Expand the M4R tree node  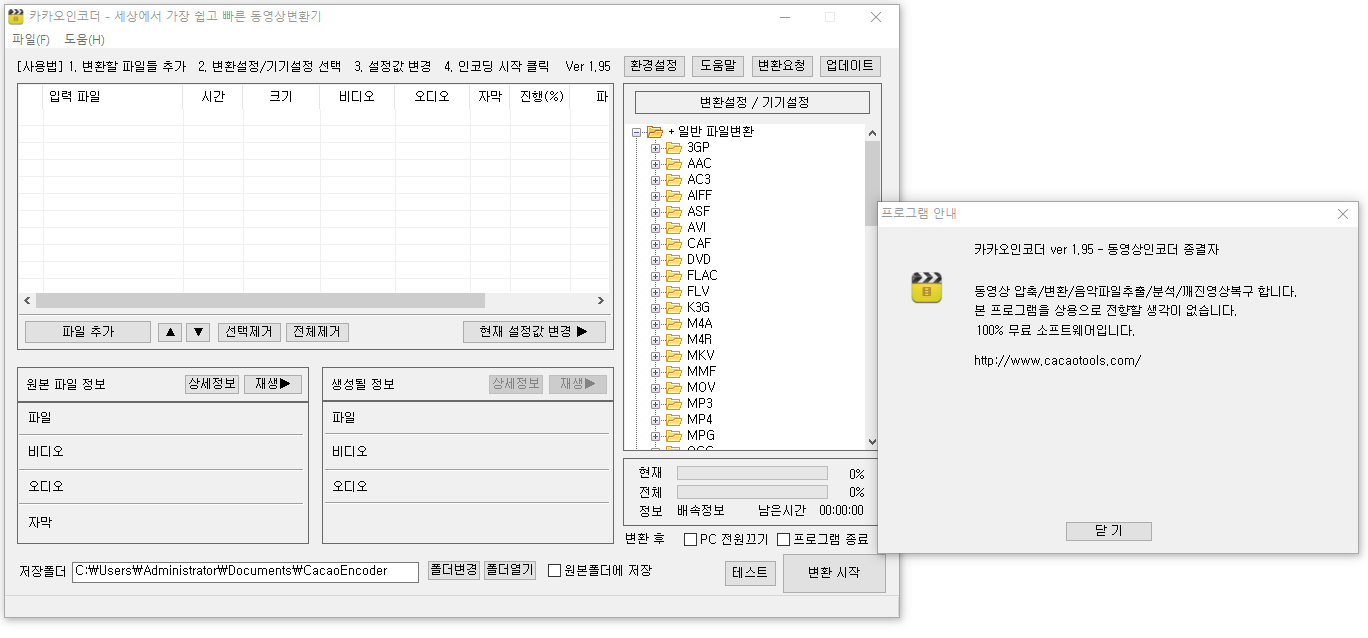tap(656, 340)
